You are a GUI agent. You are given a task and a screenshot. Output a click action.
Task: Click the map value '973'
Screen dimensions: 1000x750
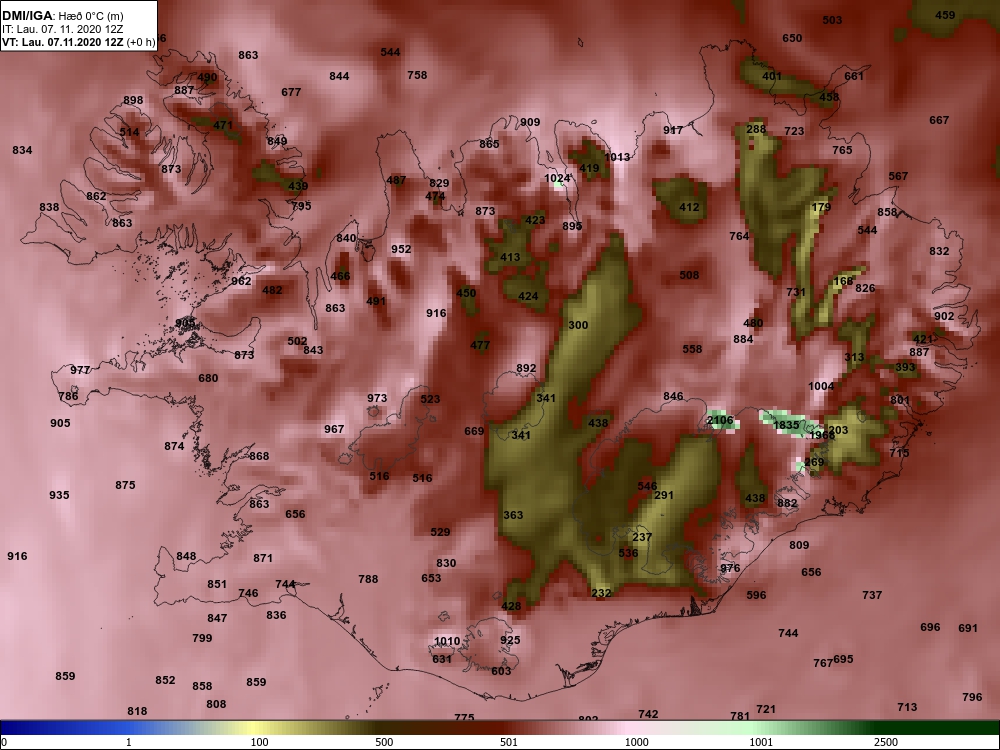coord(376,398)
